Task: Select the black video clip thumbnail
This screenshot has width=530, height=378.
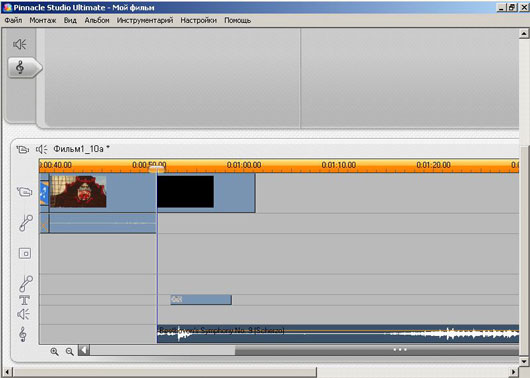Action: (185, 191)
